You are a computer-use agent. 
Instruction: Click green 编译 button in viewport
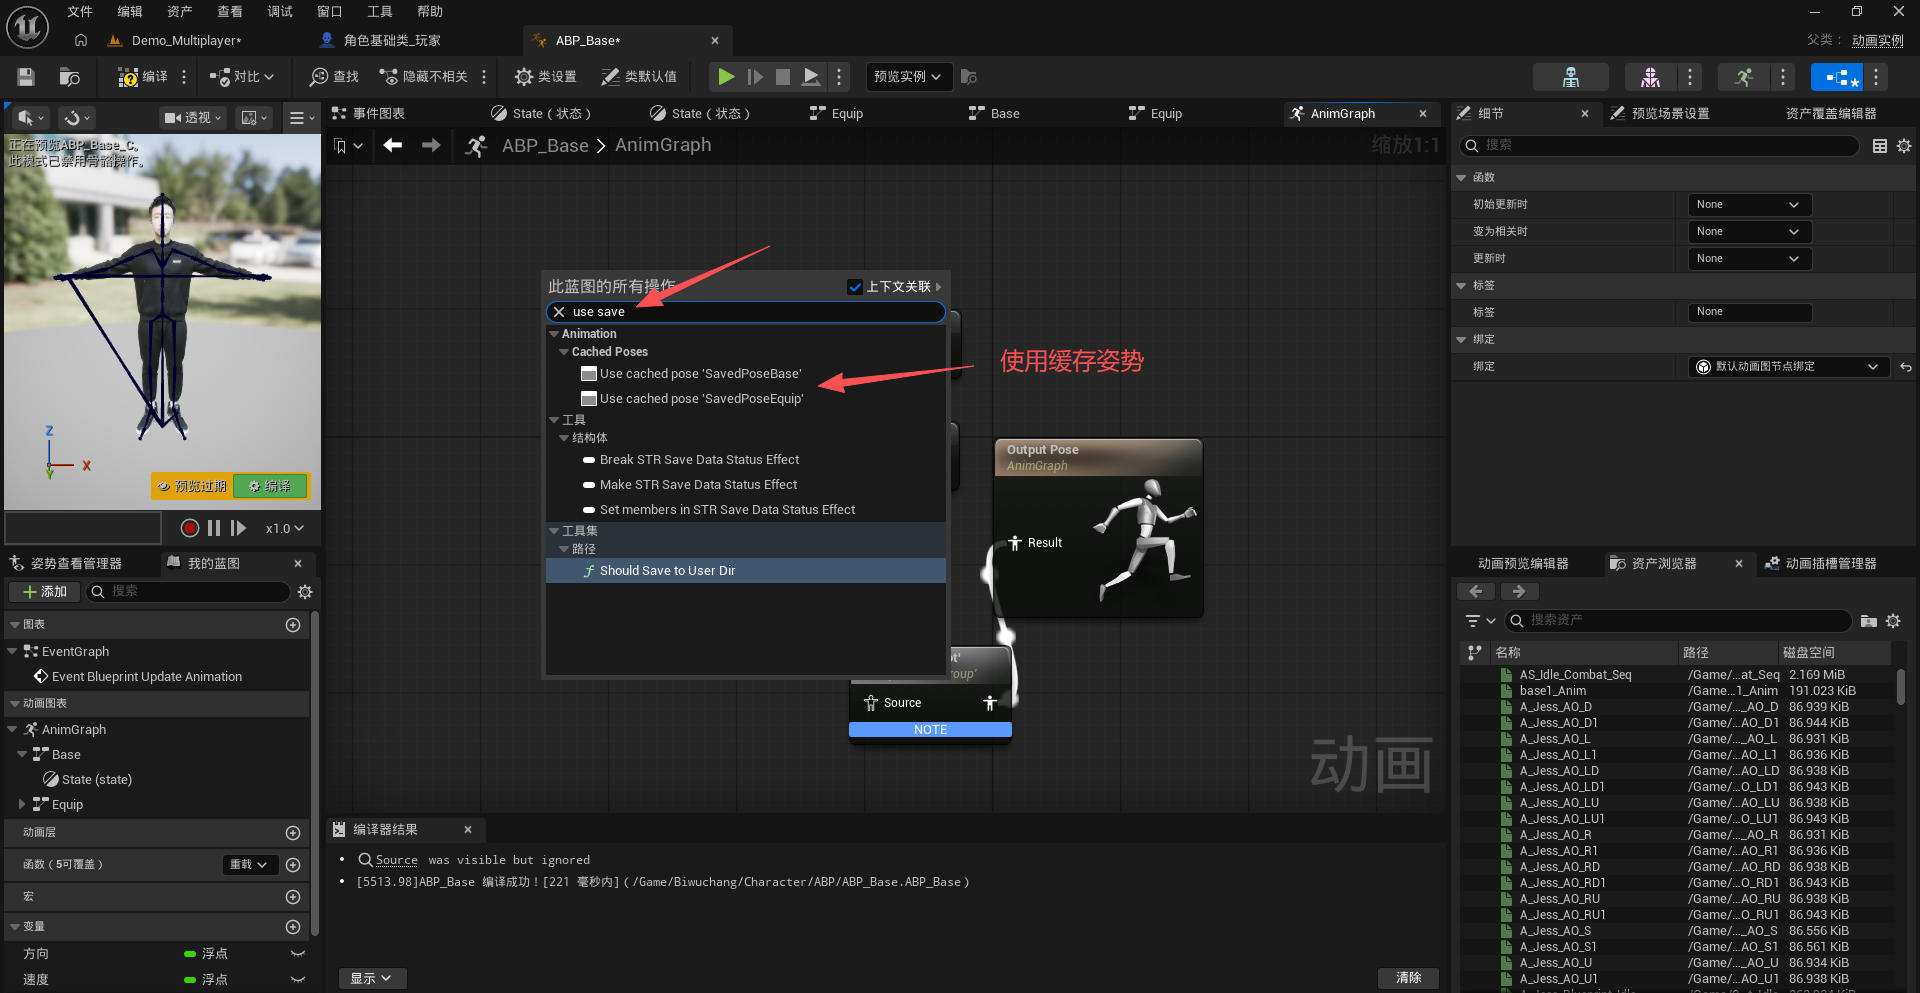coord(270,486)
